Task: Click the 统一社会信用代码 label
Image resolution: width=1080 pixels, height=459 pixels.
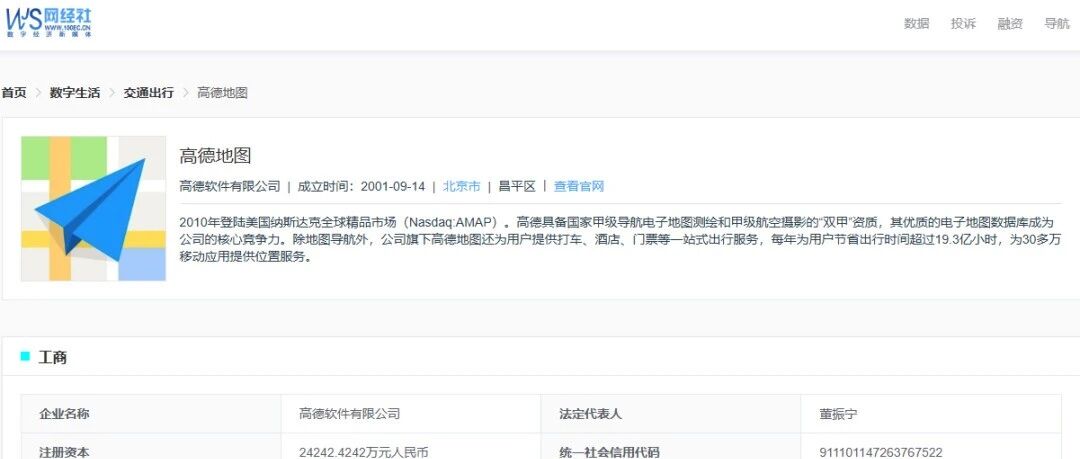Action: 610,452
